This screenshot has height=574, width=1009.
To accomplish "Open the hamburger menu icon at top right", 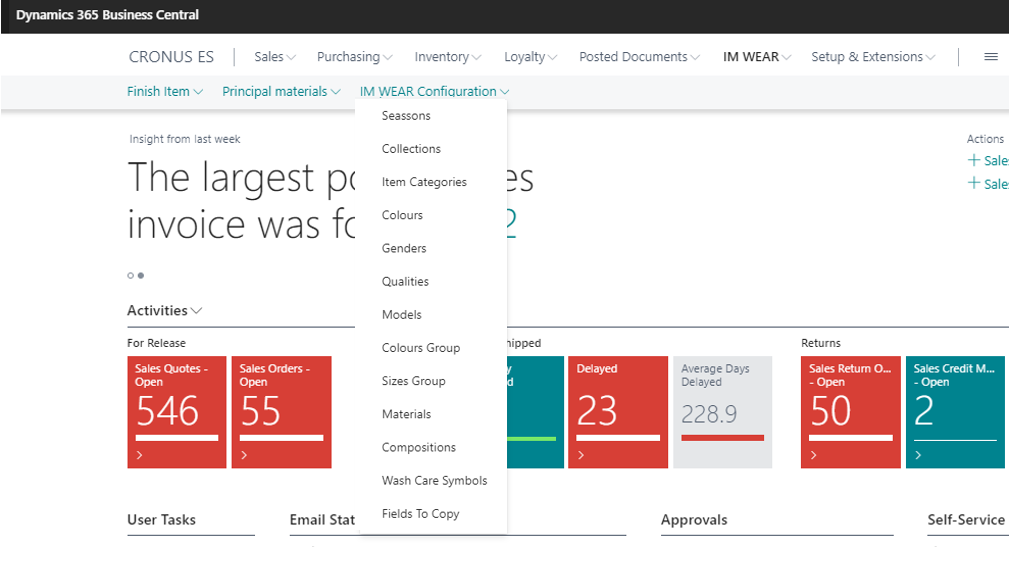I will point(991,57).
